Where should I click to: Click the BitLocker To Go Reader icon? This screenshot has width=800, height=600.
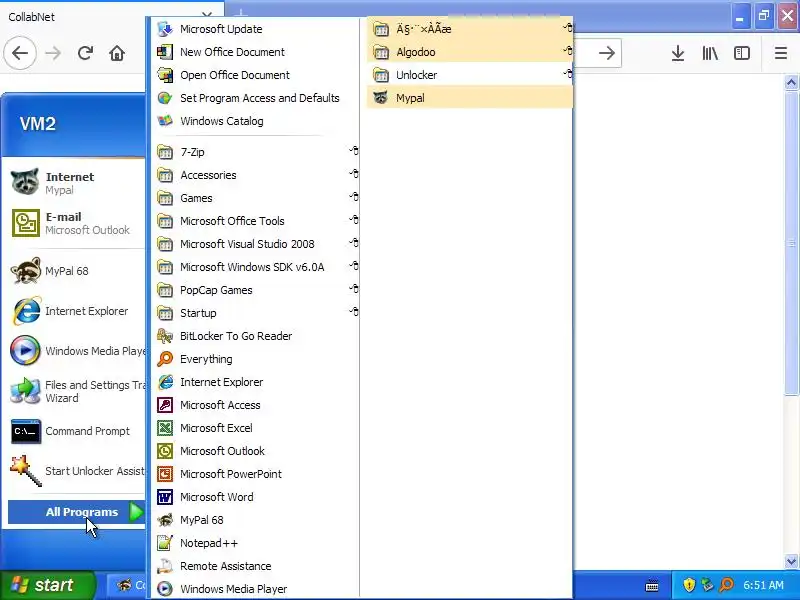point(165,336)
